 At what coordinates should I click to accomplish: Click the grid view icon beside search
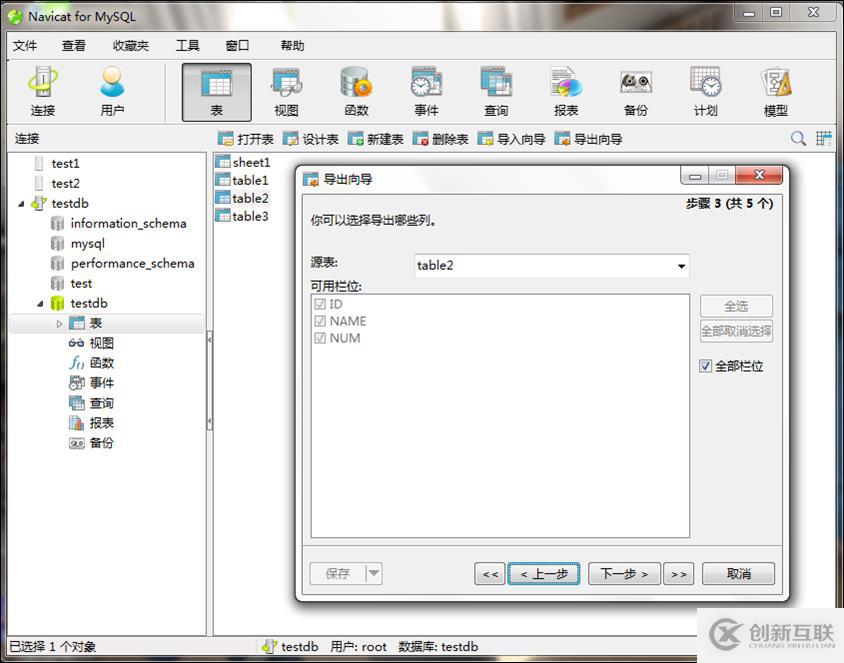coord(824,138)
